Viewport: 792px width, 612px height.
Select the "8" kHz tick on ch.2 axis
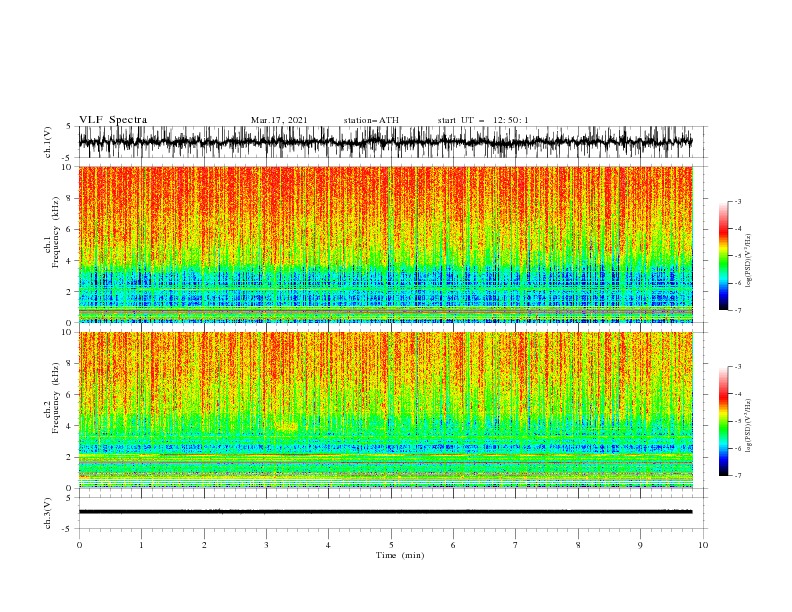(x=69, y=364)
